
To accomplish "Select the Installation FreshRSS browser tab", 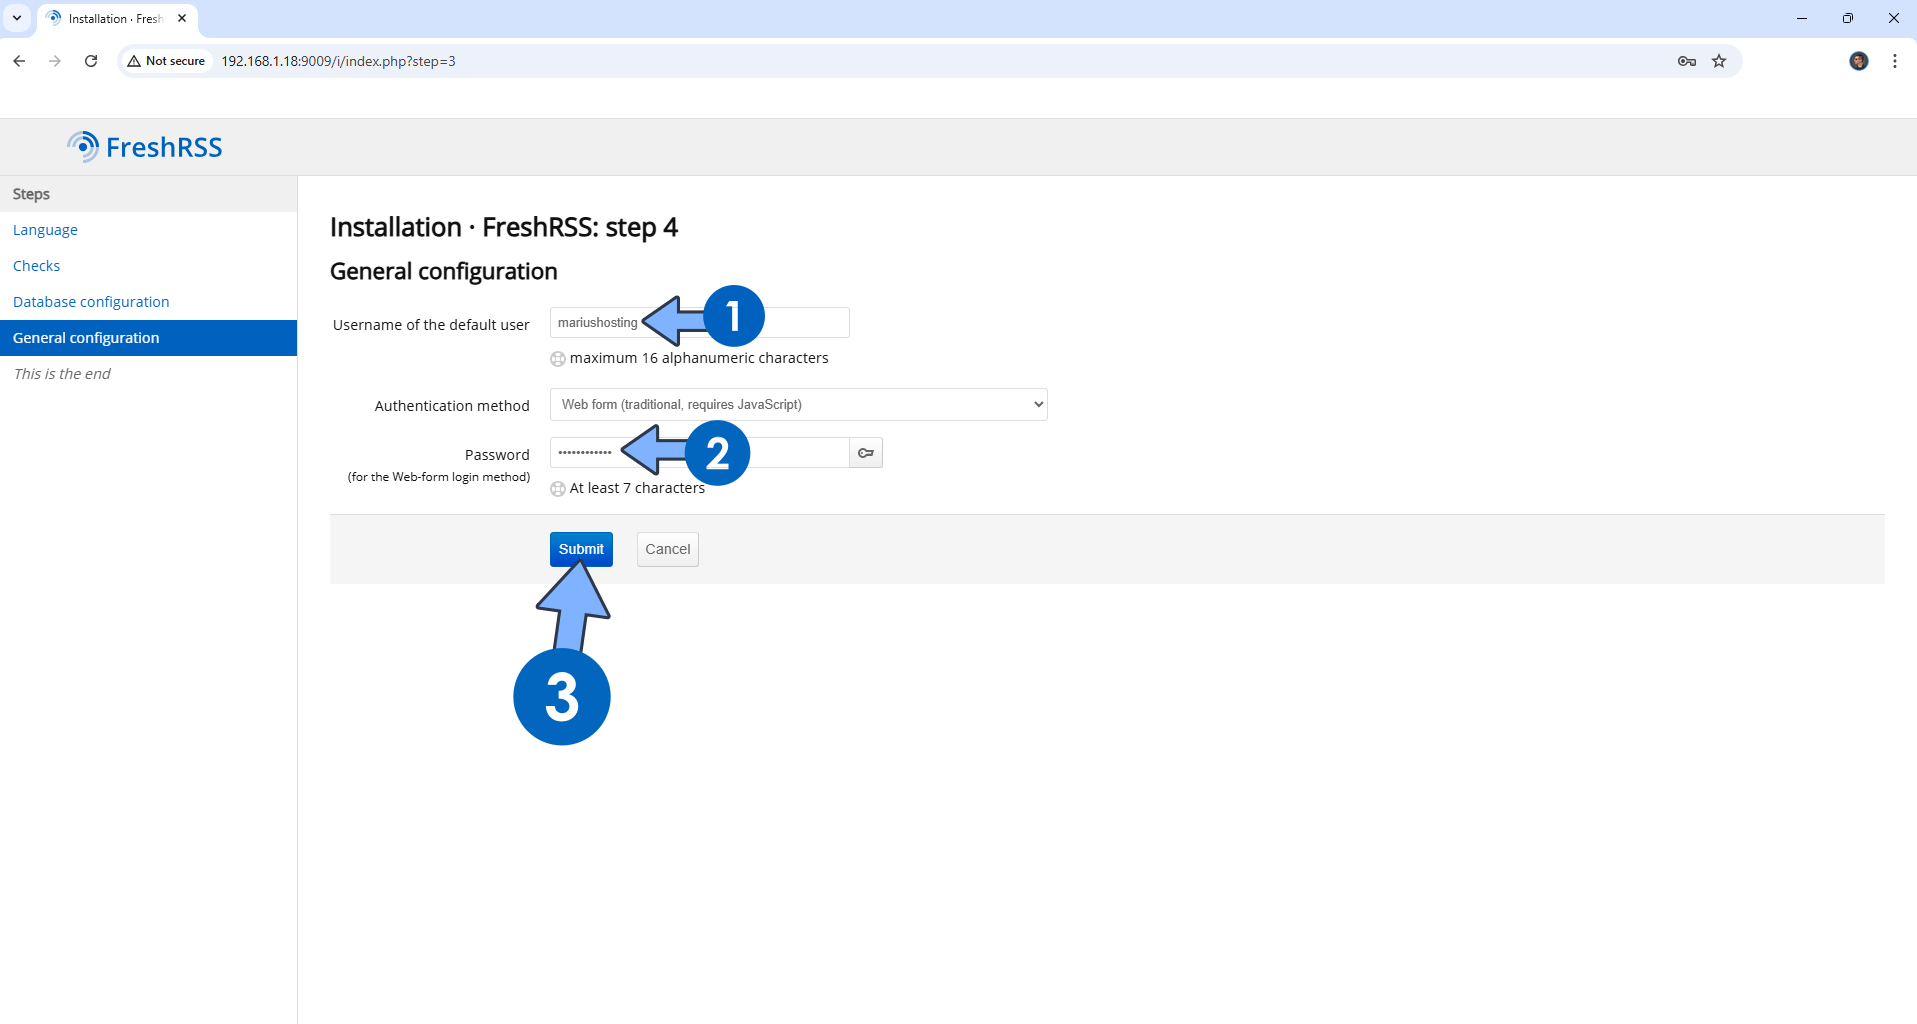I will point(117,19).
